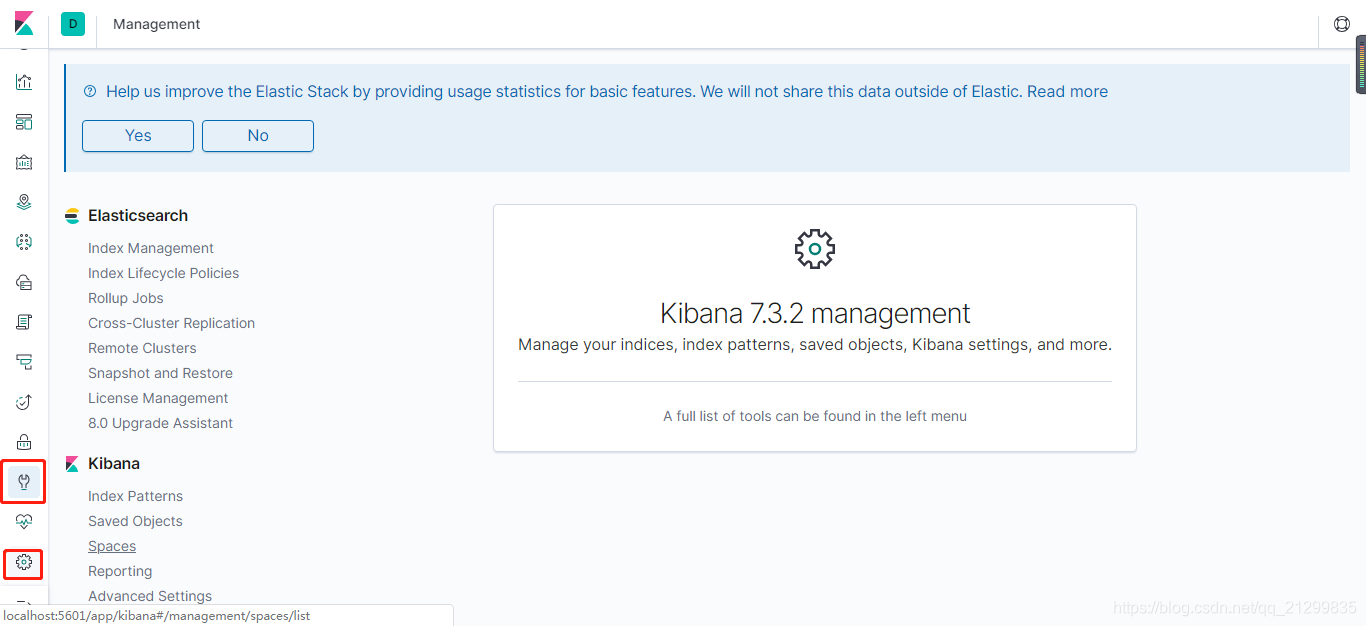Click the Management breadcrumb

point(157,24)
